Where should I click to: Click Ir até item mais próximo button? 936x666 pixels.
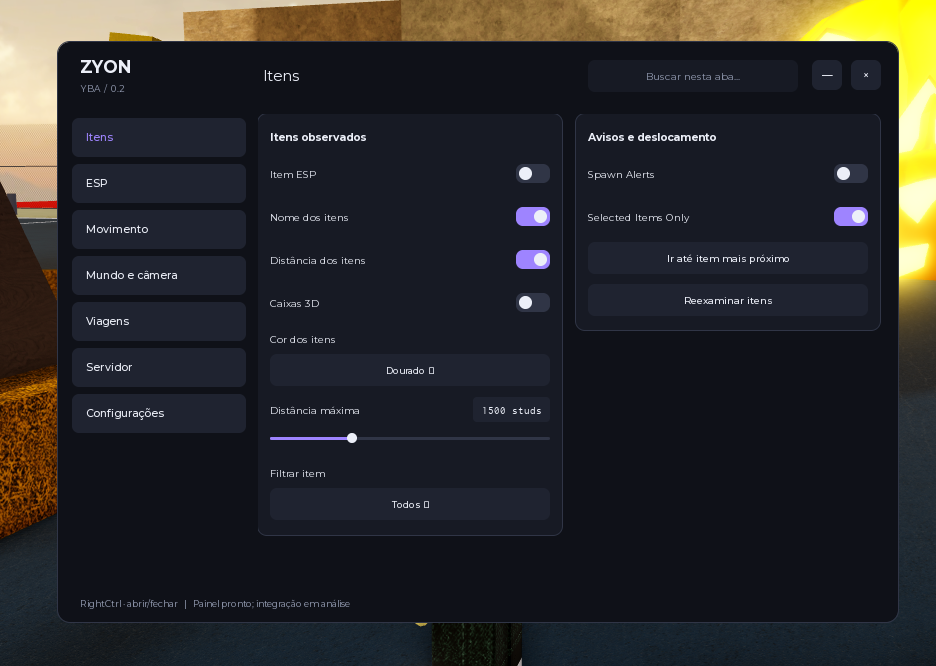click(x=728, y=258)
